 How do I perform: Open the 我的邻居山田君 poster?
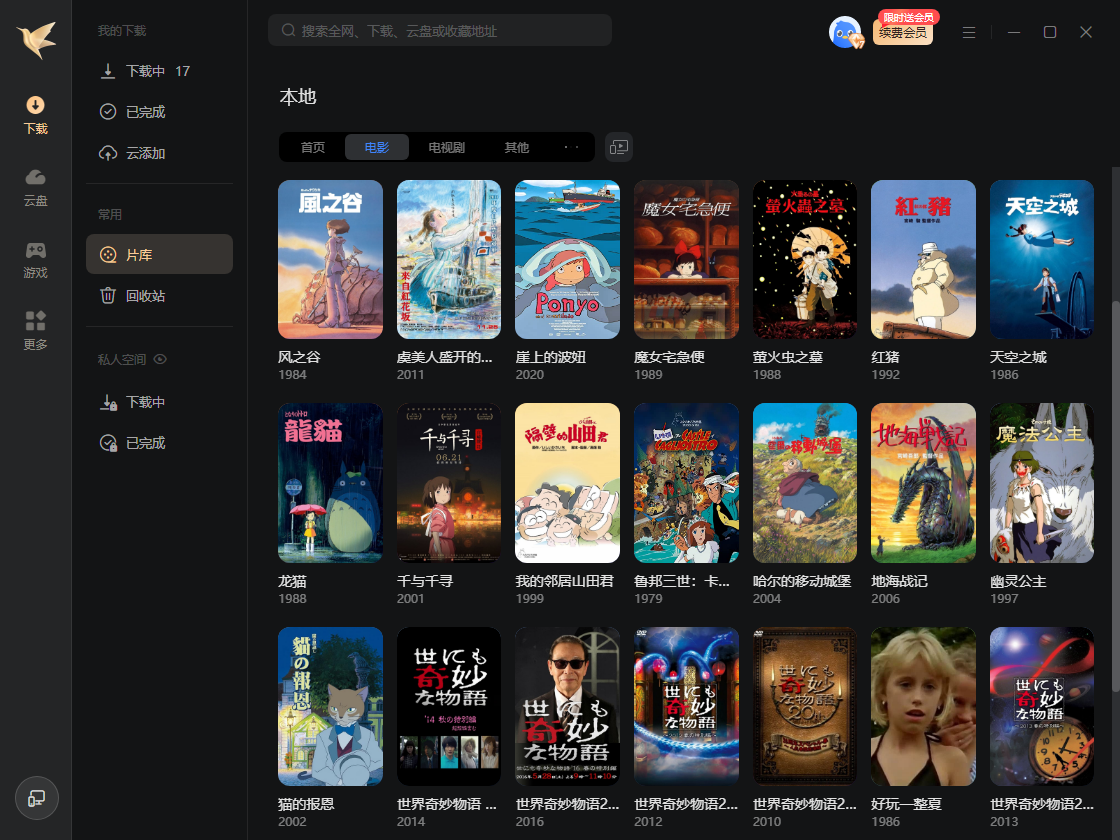pyautogui.click(x=567, y=483)
